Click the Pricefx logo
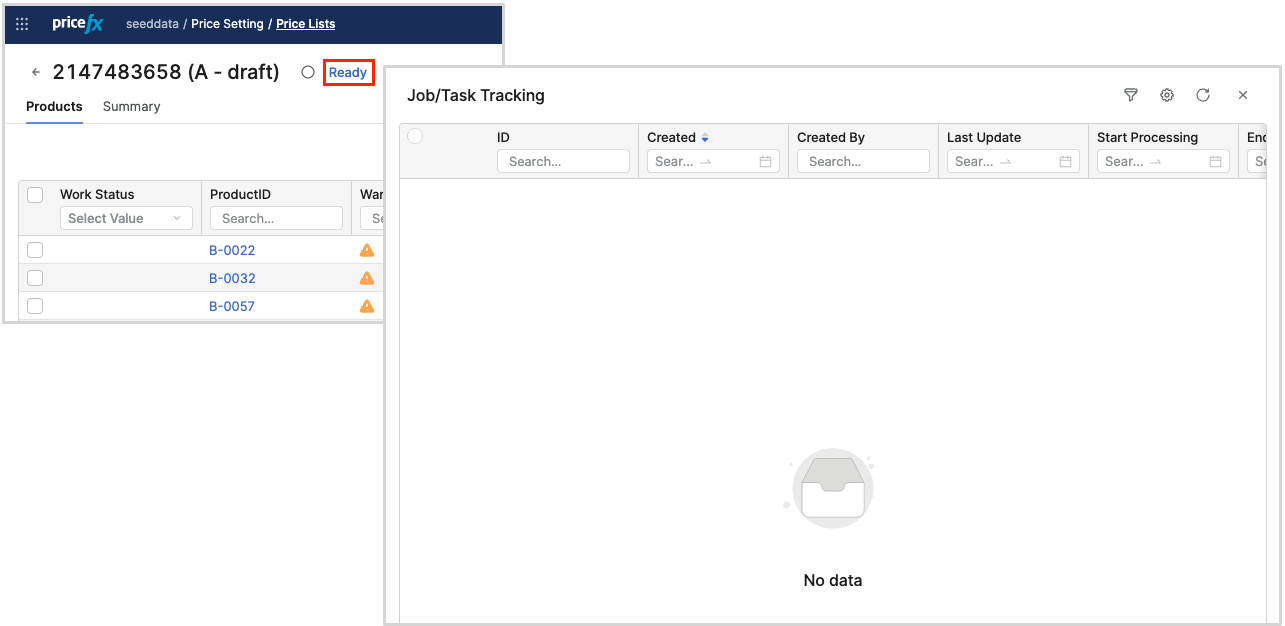The height and width of the screenshot is (626, 1285). pyautogui.click(x=77, y=24)
